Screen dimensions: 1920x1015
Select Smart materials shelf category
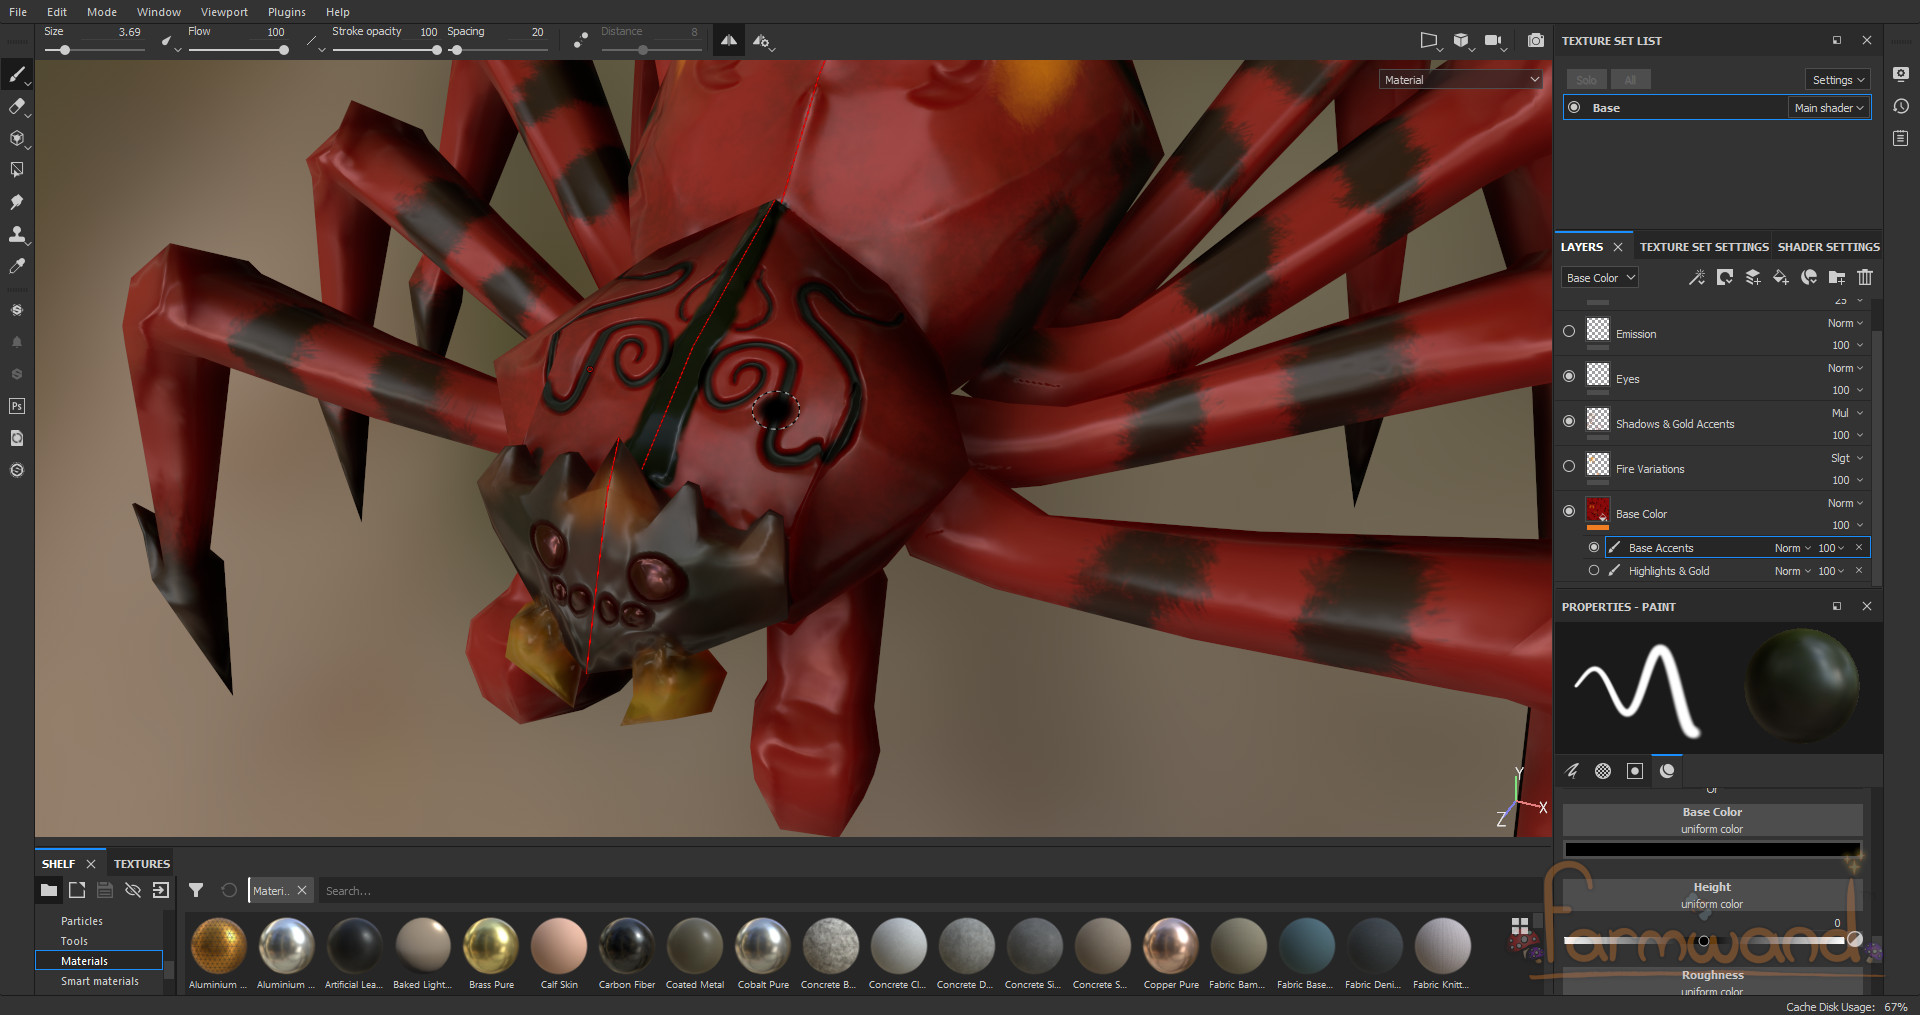100,981
